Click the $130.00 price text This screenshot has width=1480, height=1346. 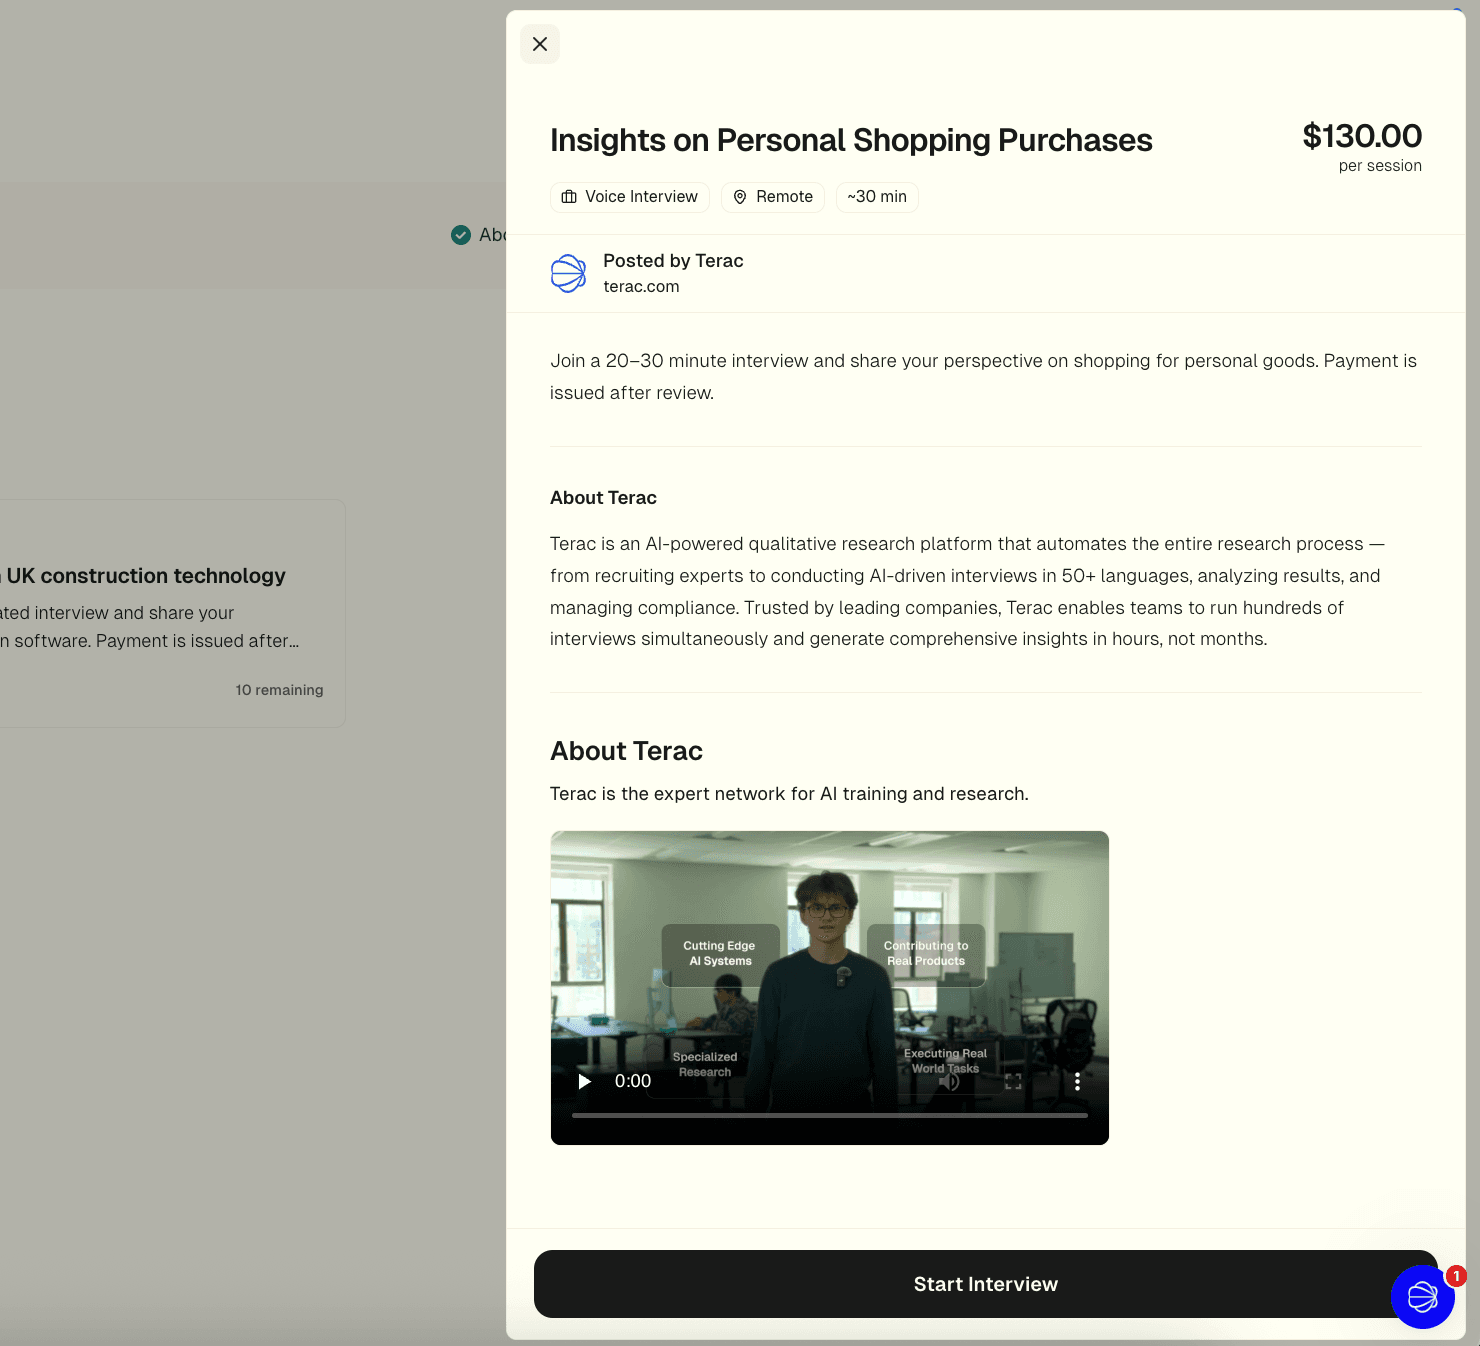[x=1362, y=136]
